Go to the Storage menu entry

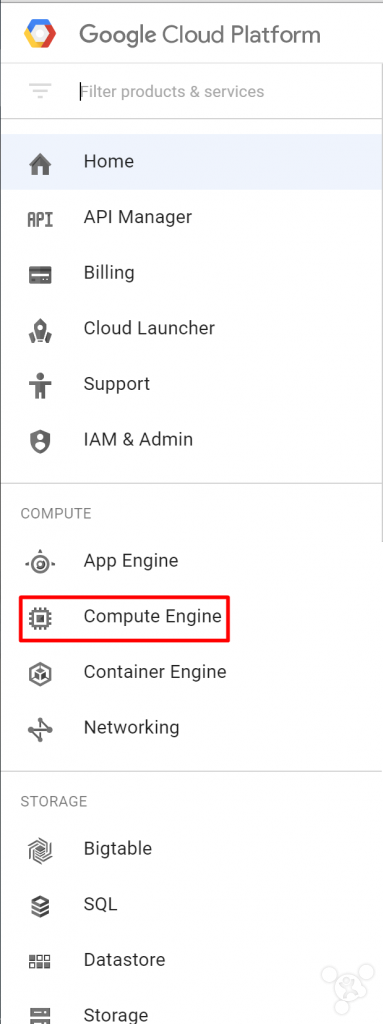192,1011
